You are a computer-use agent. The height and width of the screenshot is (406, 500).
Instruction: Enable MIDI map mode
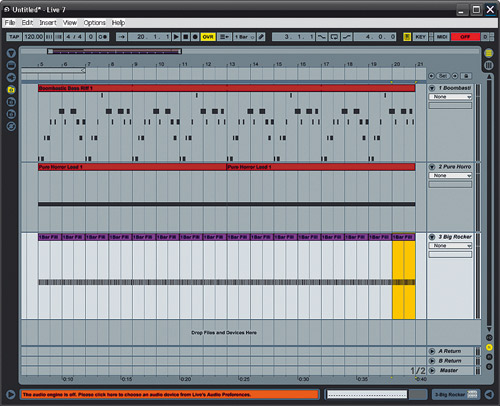pyautogui.click(x=442, y=37)
